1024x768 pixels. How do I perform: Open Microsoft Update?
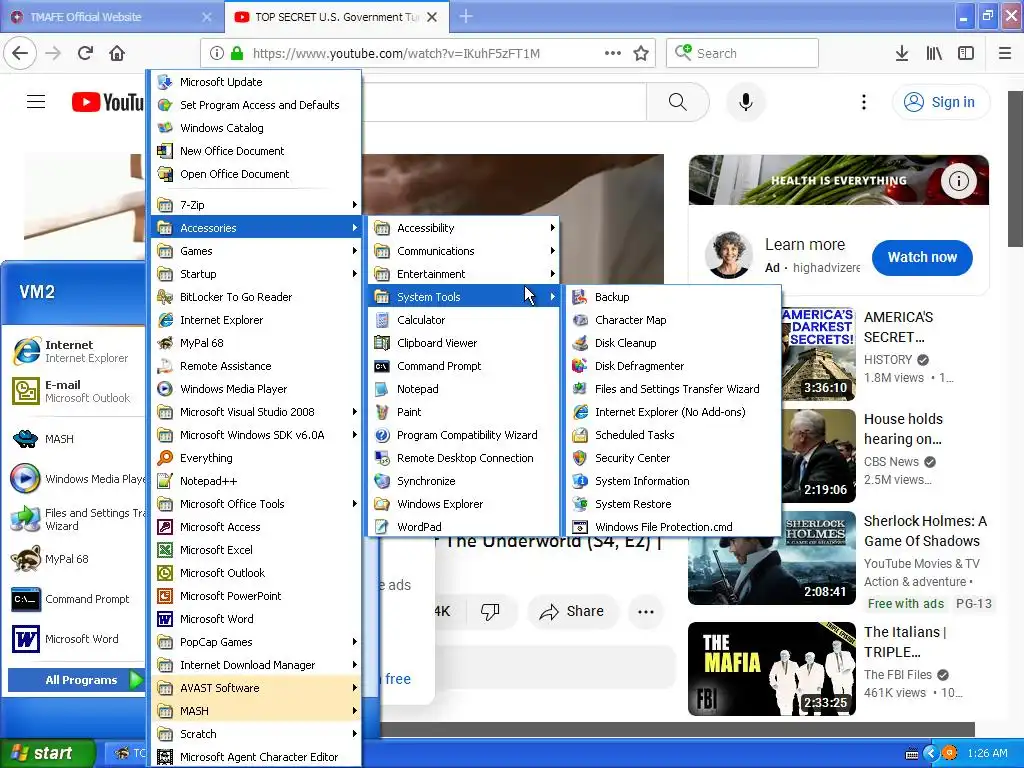coord(256,82)
